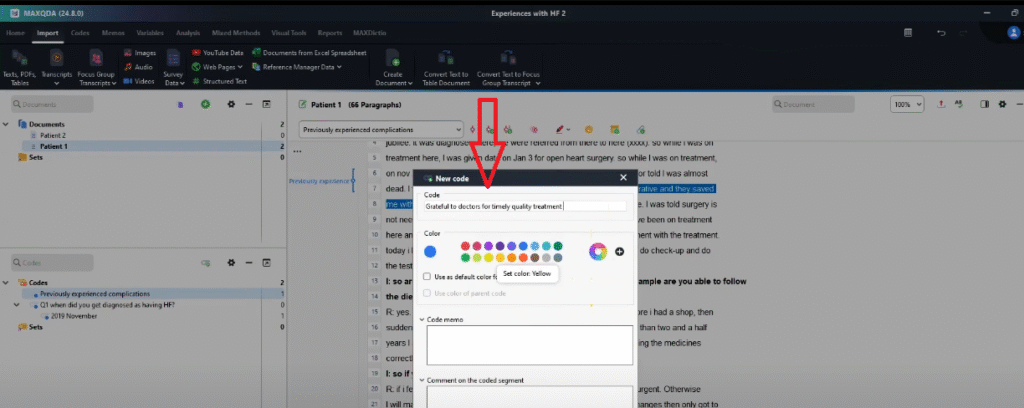Click the code segment icon beside dropdown
Screen dimensions: 1024x408
tap(472, 129)
